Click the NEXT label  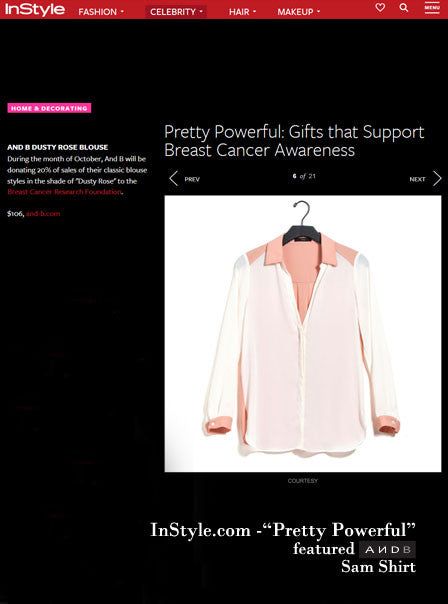click(x=417, y=179)
